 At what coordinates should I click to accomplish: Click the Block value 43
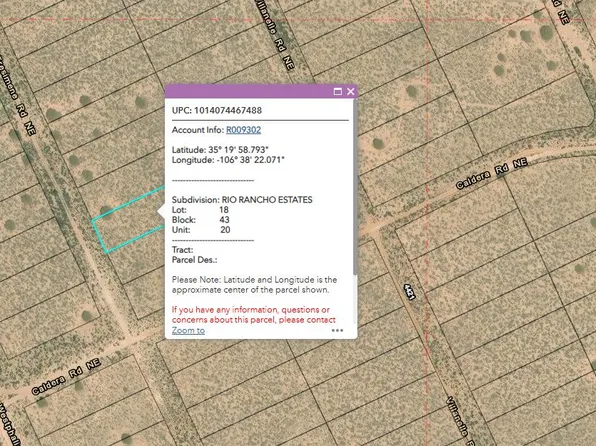click(224, 220)
